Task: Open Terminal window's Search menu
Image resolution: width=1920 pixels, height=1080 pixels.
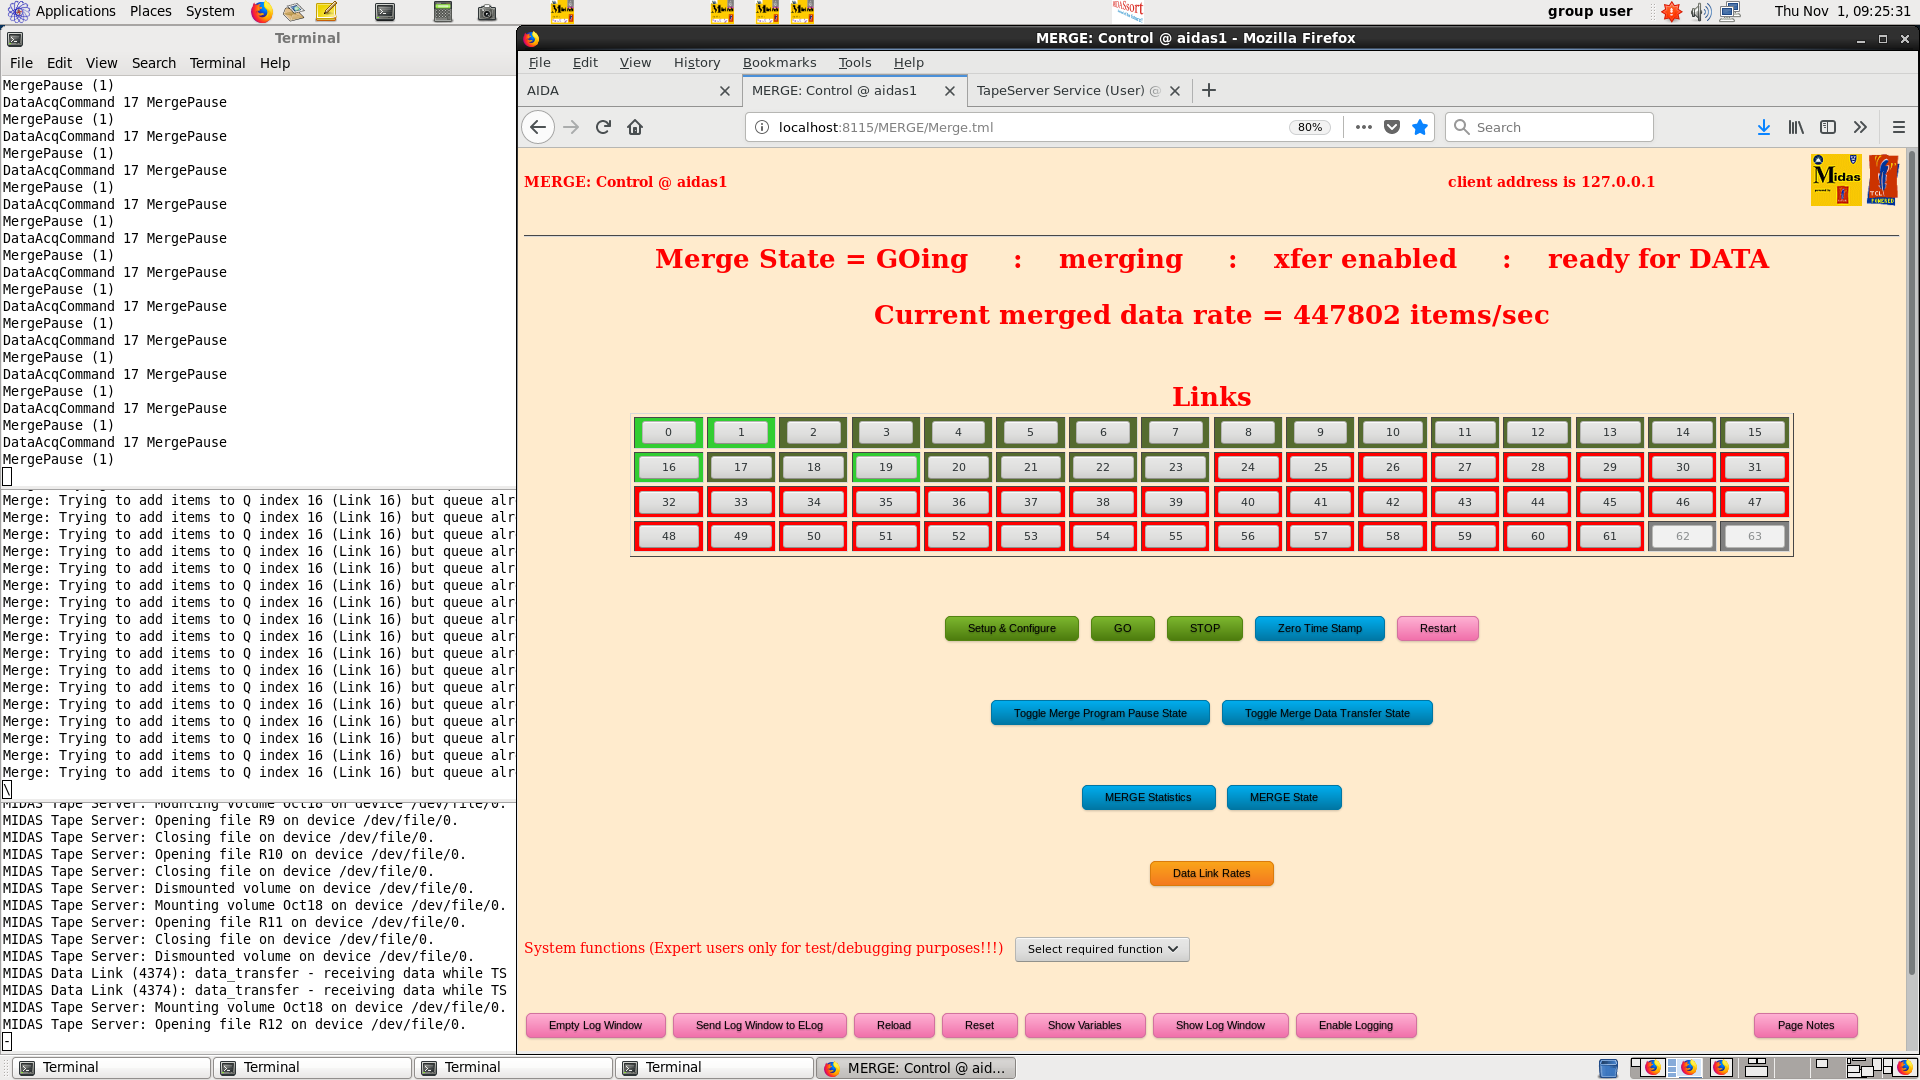Action: coord(154,63)
